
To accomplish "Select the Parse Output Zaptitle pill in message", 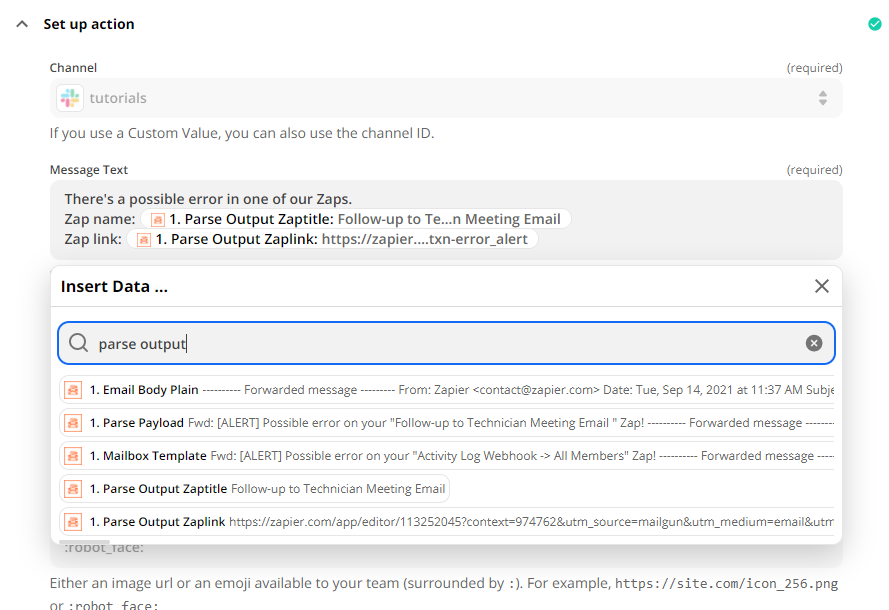I will coord(355,219).
